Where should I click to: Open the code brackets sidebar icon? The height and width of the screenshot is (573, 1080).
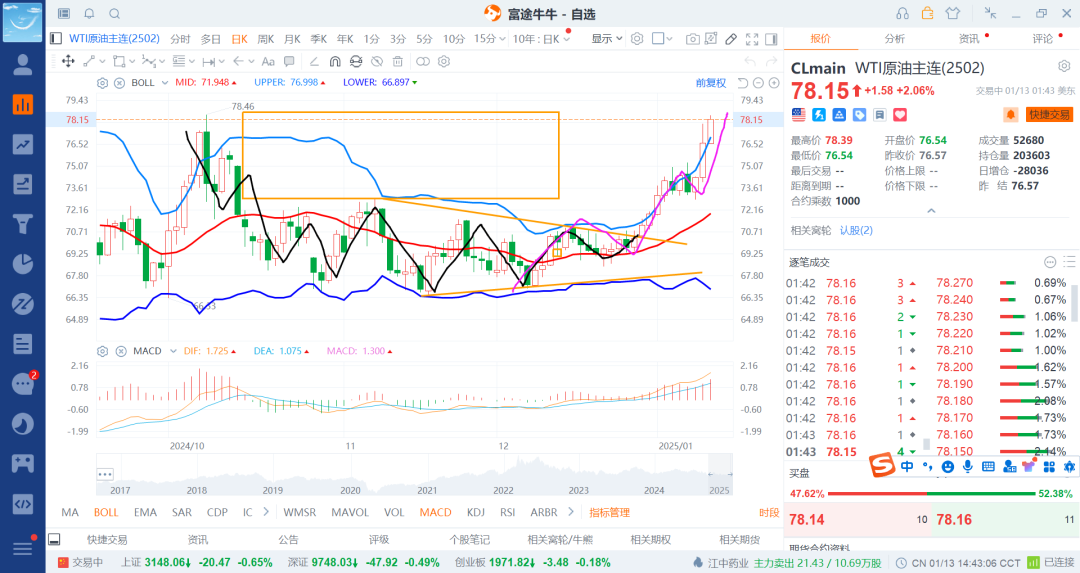(23, 503)
